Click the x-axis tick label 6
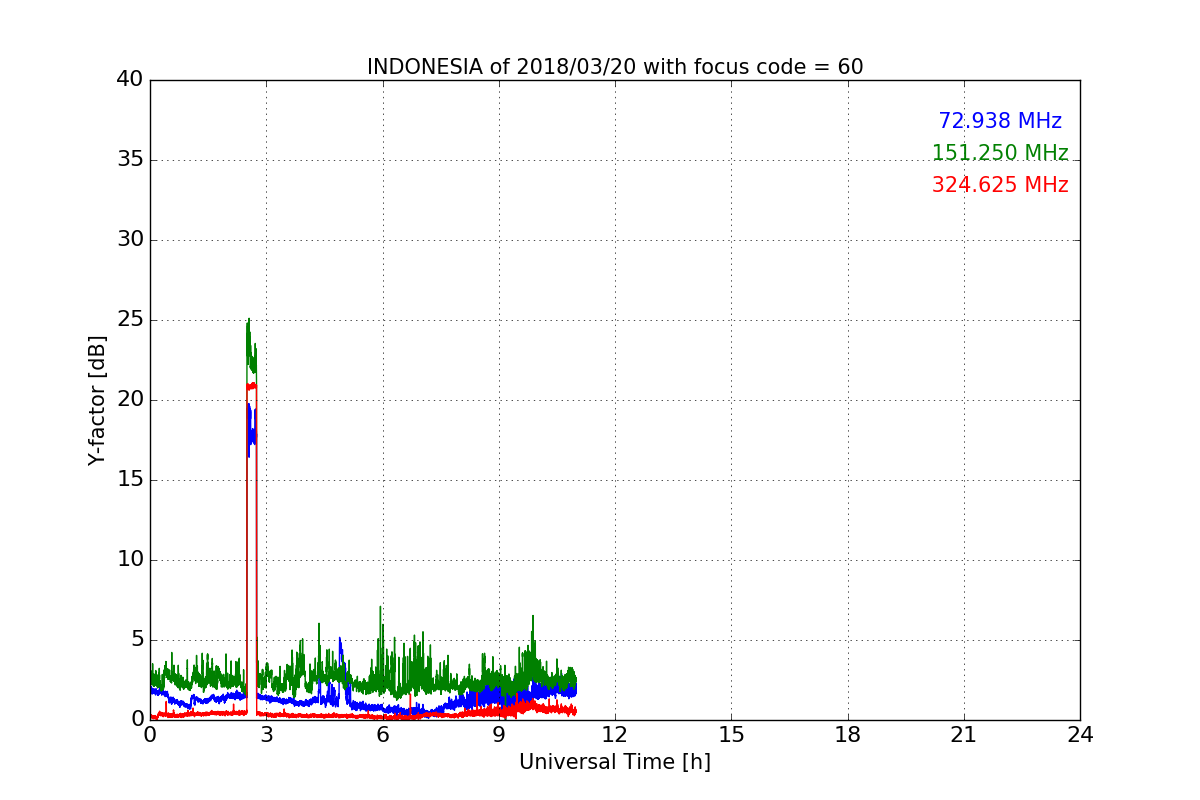The width and height of the screenshot is (1200, 800). 383,735
